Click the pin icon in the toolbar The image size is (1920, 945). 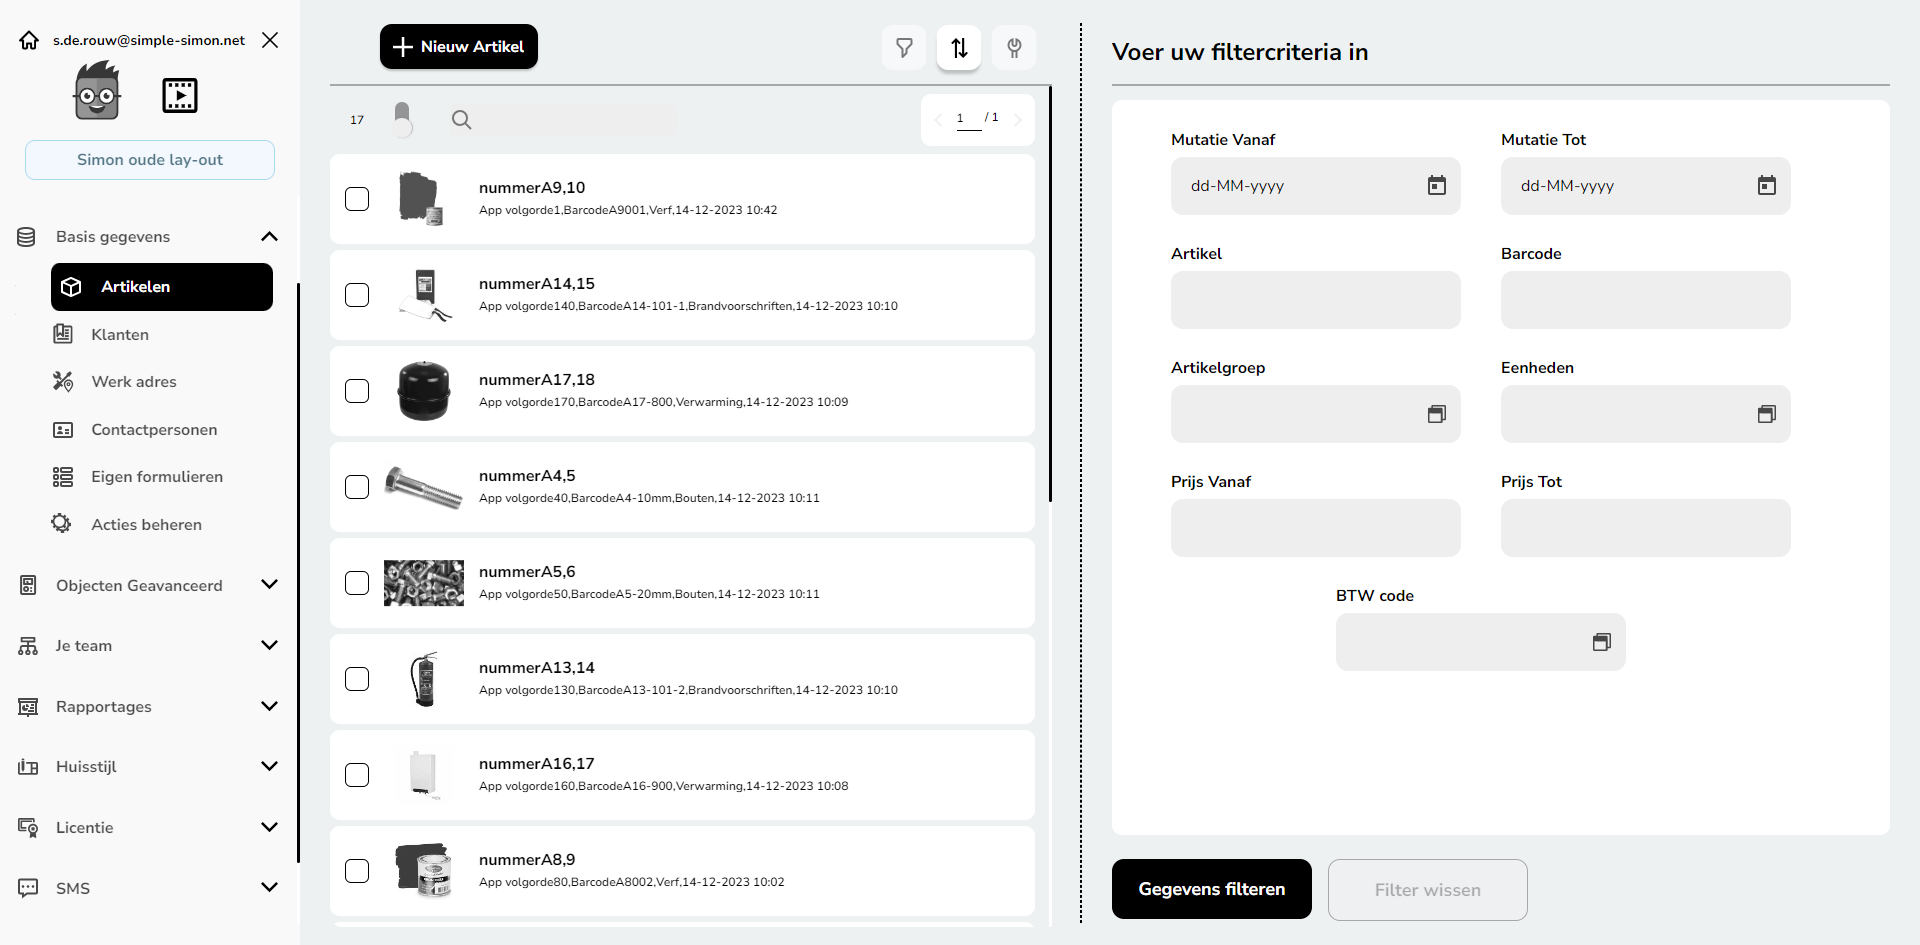coord(1014,48)
